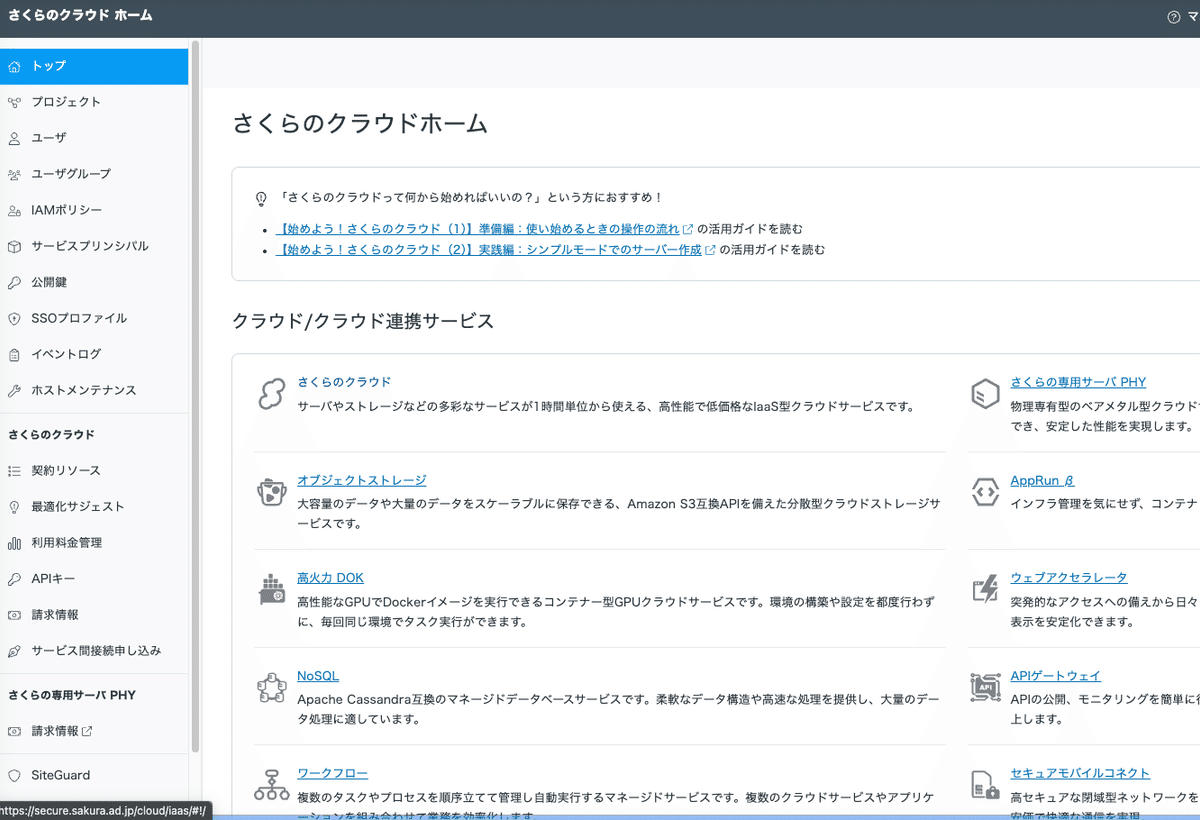Open the NoSQL service link
The height and width of the screenshot is (820, 1200).
[x=318, y=676]
